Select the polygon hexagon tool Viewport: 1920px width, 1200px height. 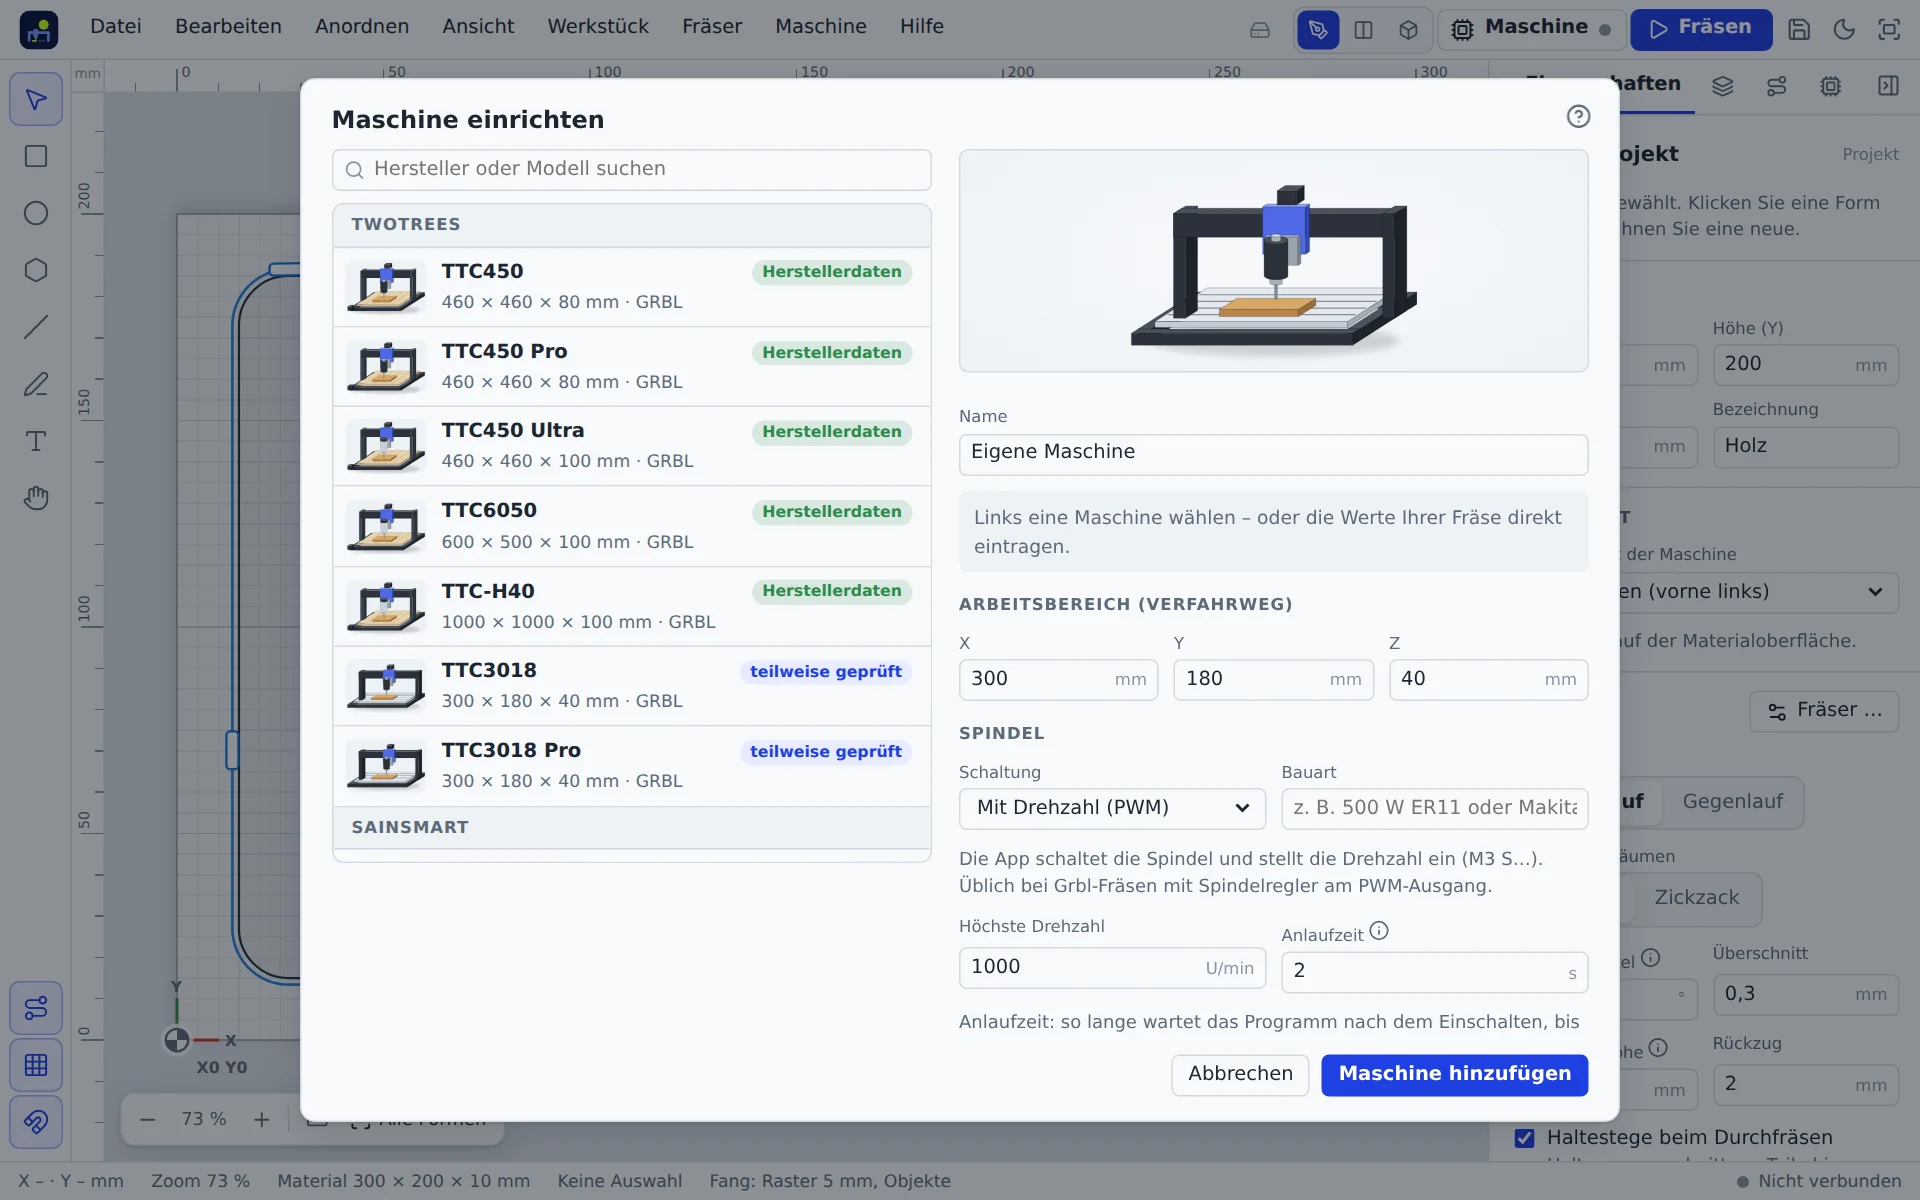(36, 271)
